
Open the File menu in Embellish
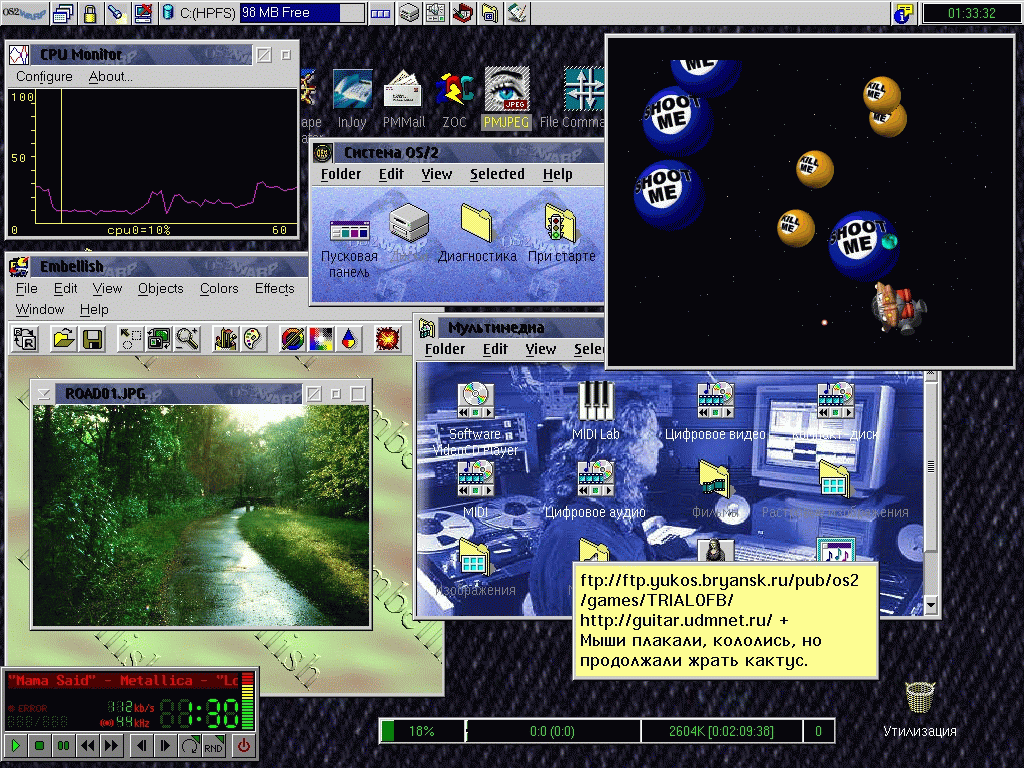[x=27, y=289]
